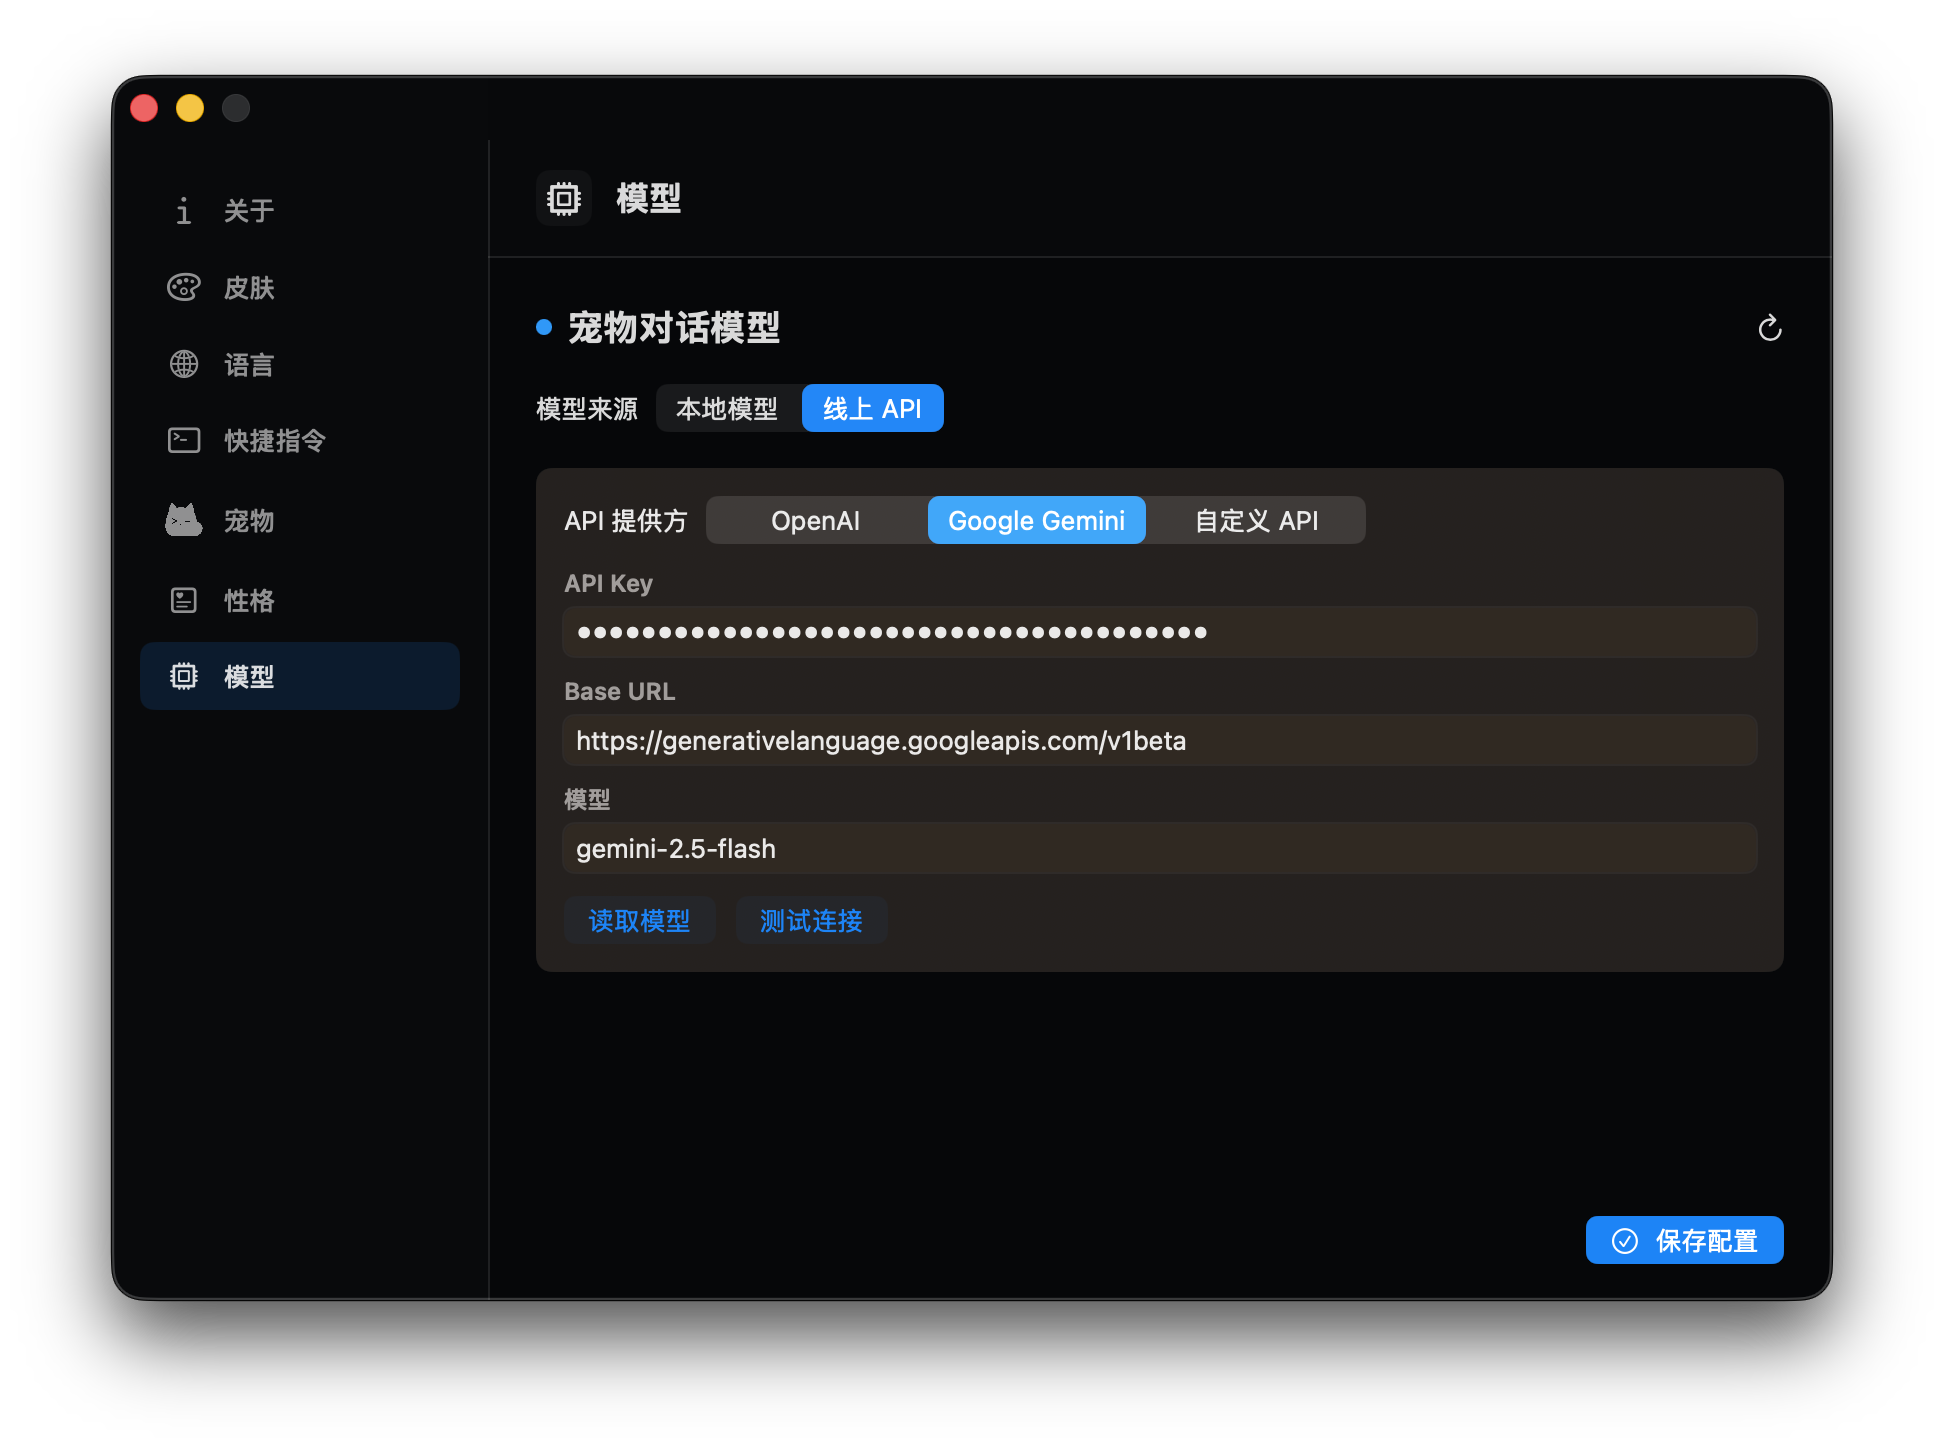
Task: Click into the Base URL field
Action: pos(1159,740)
